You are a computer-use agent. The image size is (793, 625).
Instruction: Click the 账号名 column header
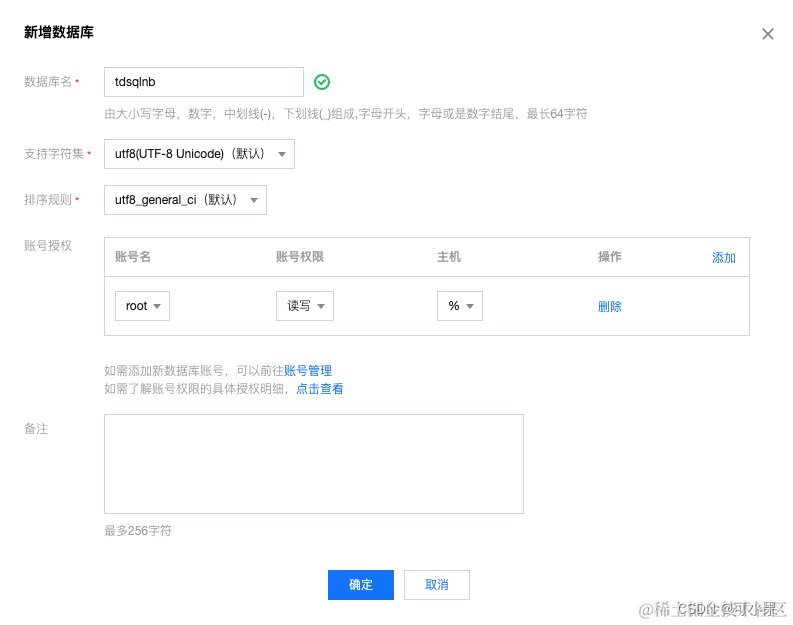(133, 257)
